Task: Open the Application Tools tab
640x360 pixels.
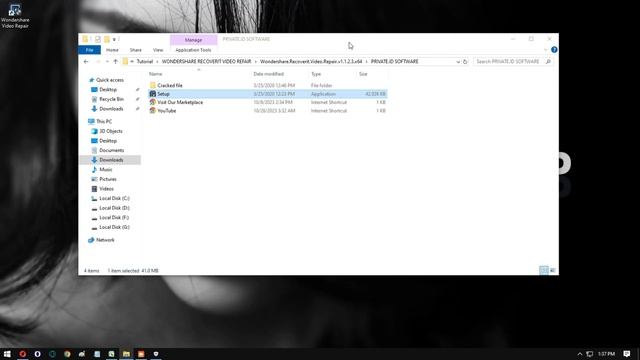Action: [193, 50]
